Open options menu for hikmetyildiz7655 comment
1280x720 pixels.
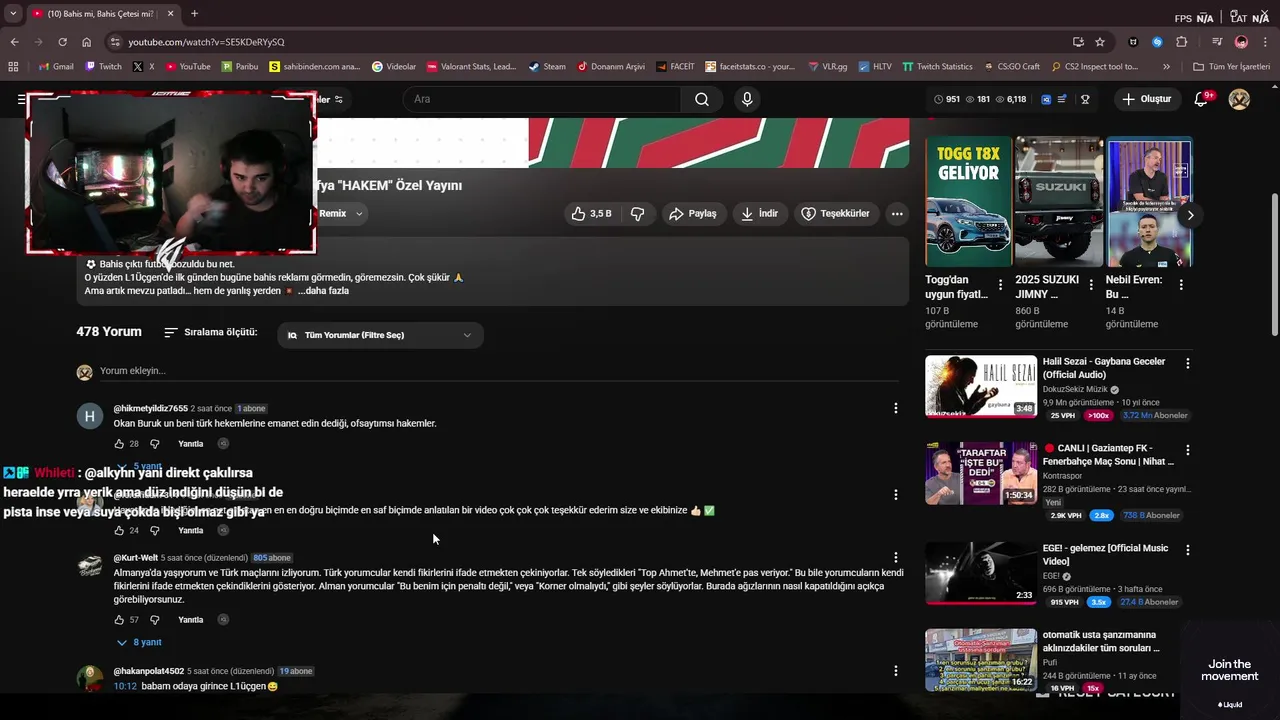(896, 408)
